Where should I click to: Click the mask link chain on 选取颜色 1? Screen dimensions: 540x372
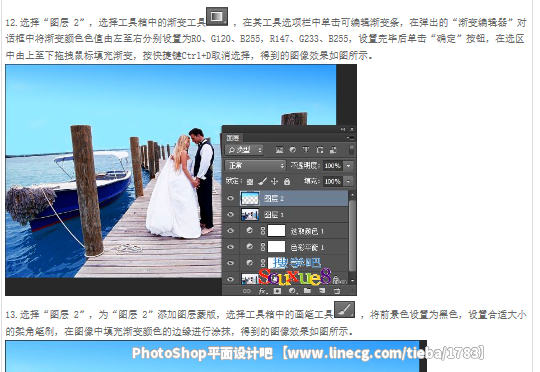click(263, 230)
